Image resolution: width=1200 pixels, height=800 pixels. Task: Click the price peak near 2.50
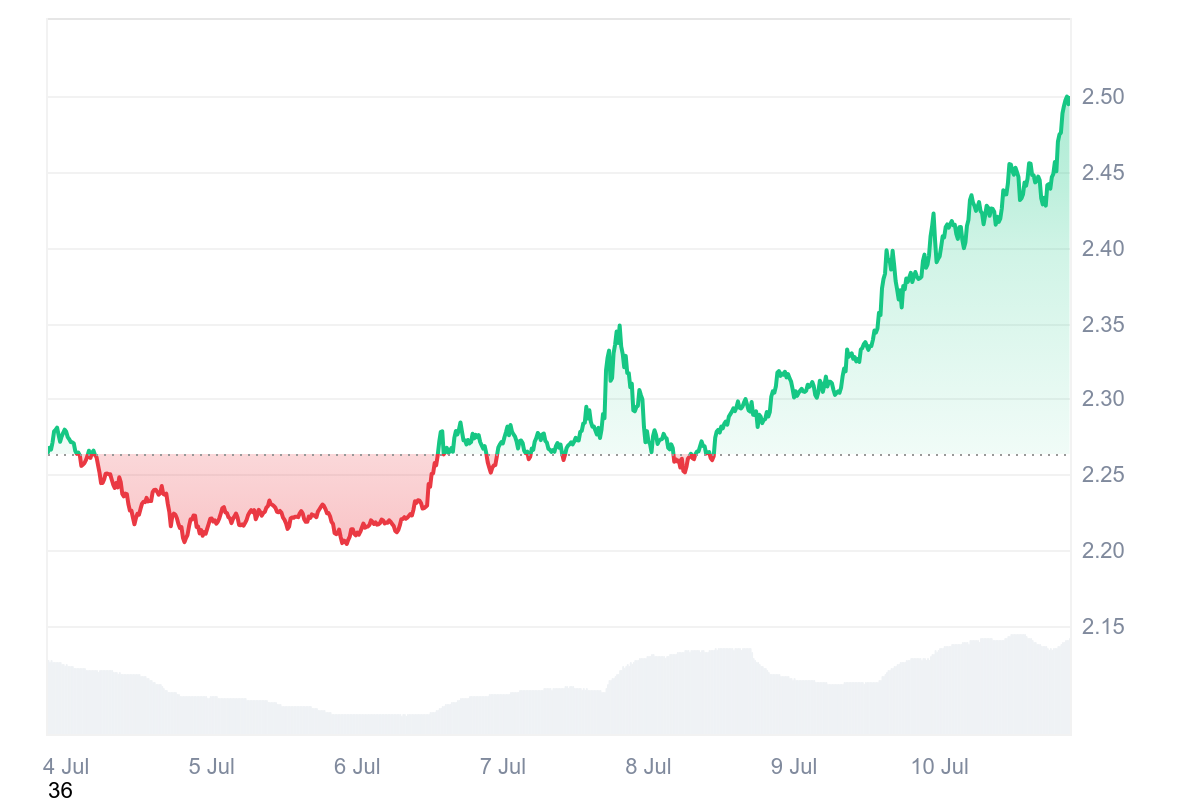click(x=1067, y=97)
